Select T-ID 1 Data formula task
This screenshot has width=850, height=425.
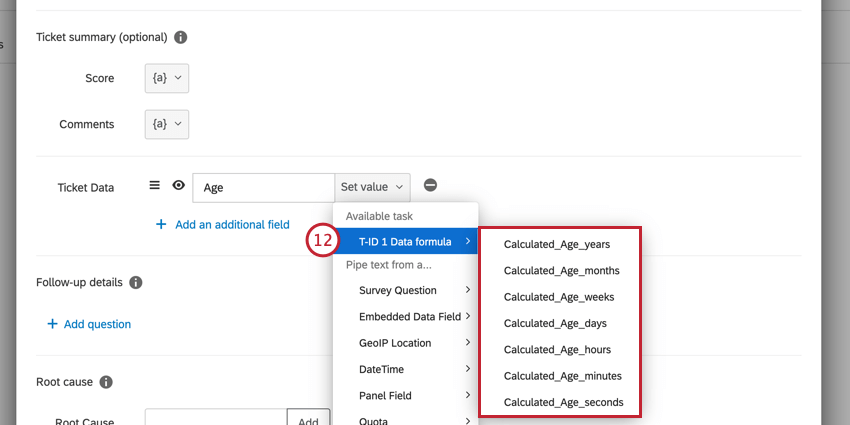click(x=405, y=241)
